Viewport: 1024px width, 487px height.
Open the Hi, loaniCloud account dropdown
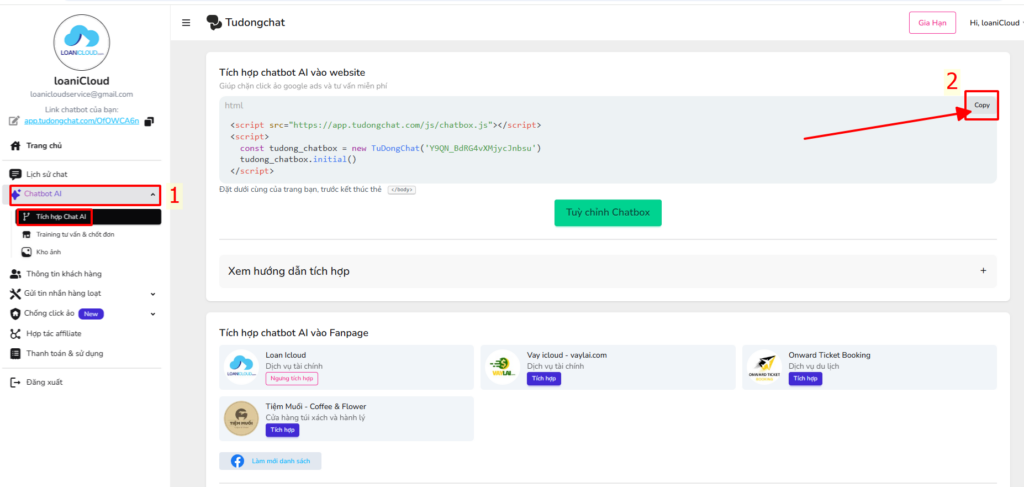(x=996, y=23)
